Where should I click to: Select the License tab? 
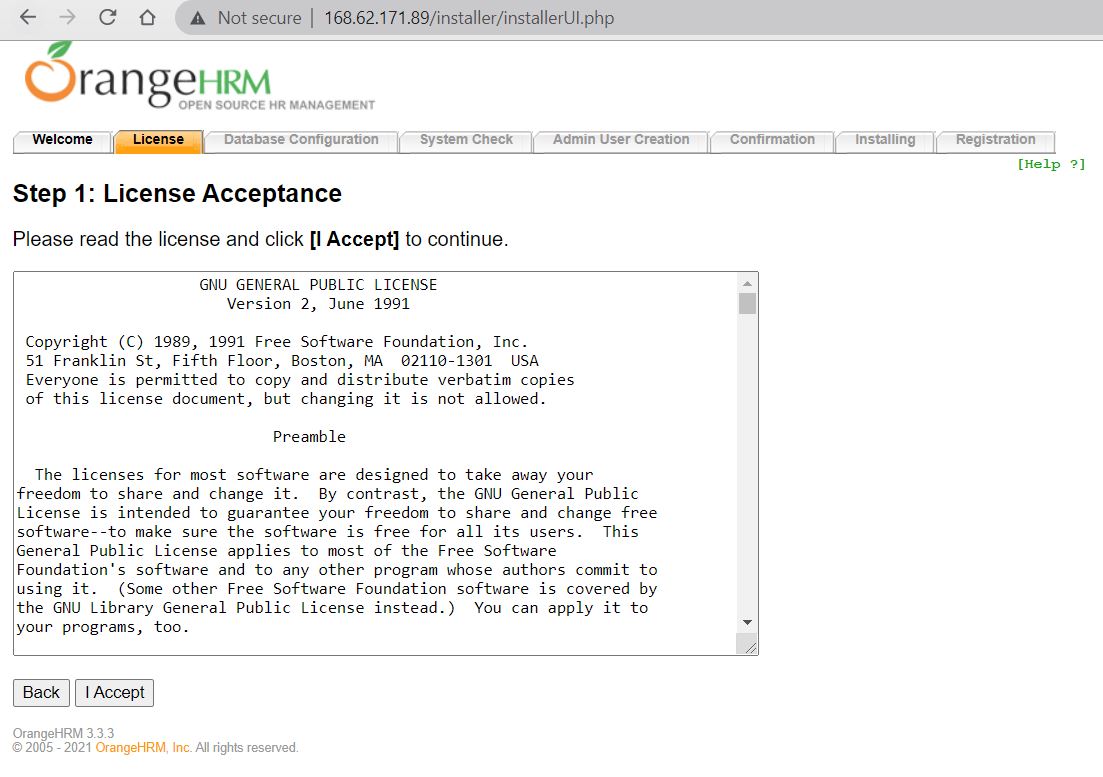[158, 140]
